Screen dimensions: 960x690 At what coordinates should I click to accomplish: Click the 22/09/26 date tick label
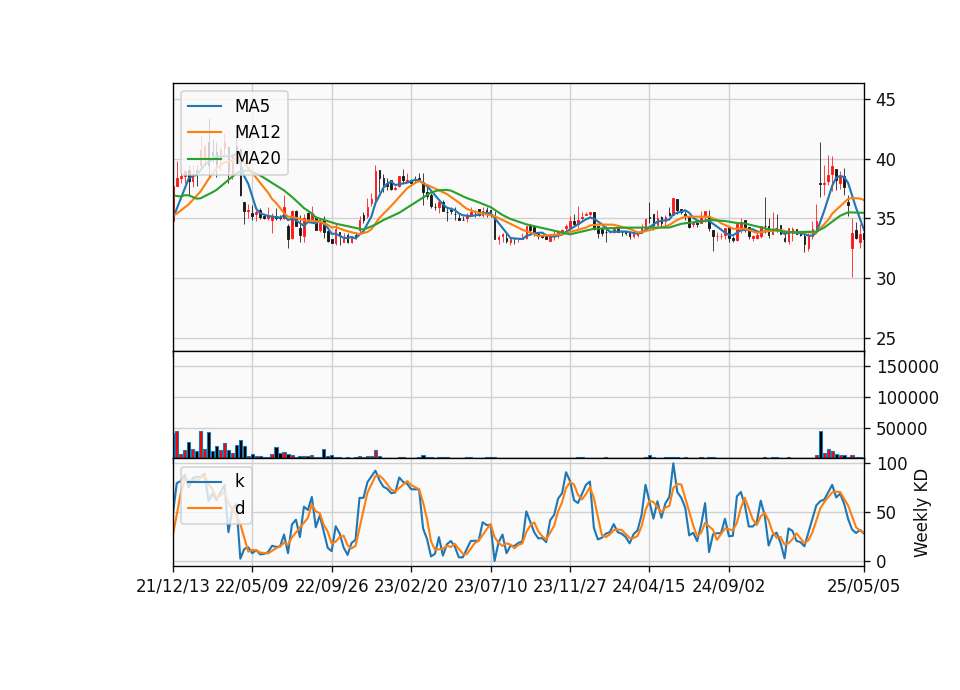[331, 586]
